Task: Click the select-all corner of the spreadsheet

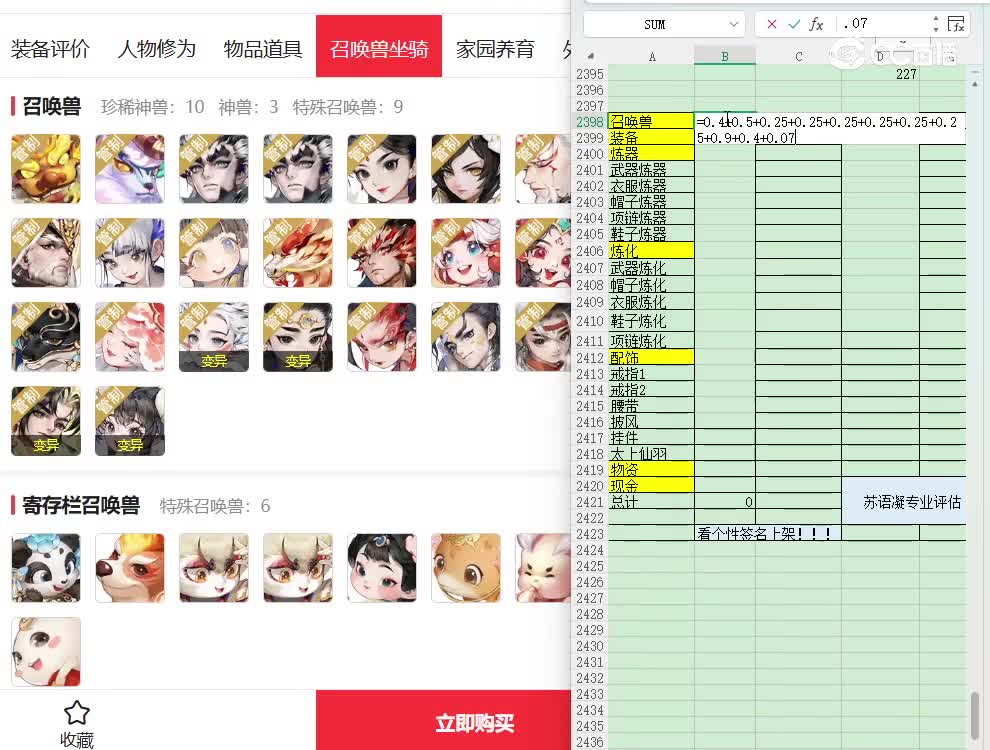Action: tap(590, 56)
